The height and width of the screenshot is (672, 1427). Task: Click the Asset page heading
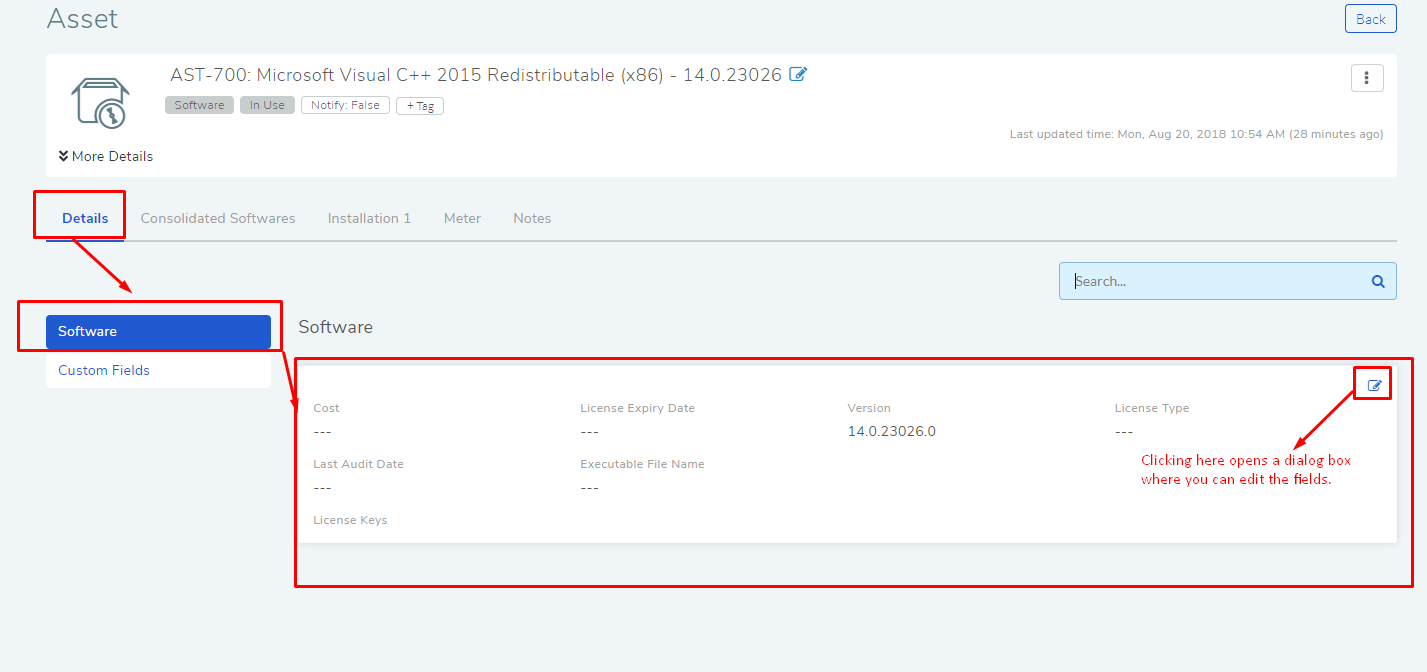coord(82,18)
